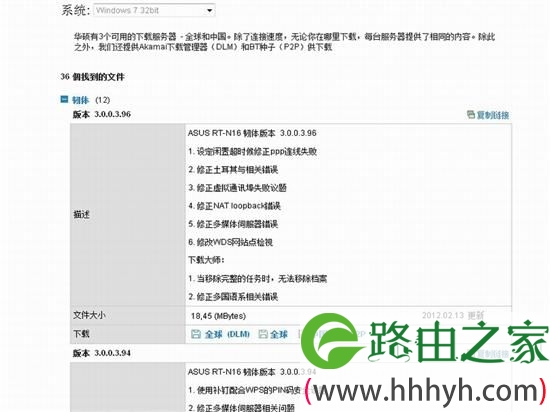Screen dimensions: 550x412
Task: Click the arrow of the 系统 combo box
Action: click(x=209, y=11)
